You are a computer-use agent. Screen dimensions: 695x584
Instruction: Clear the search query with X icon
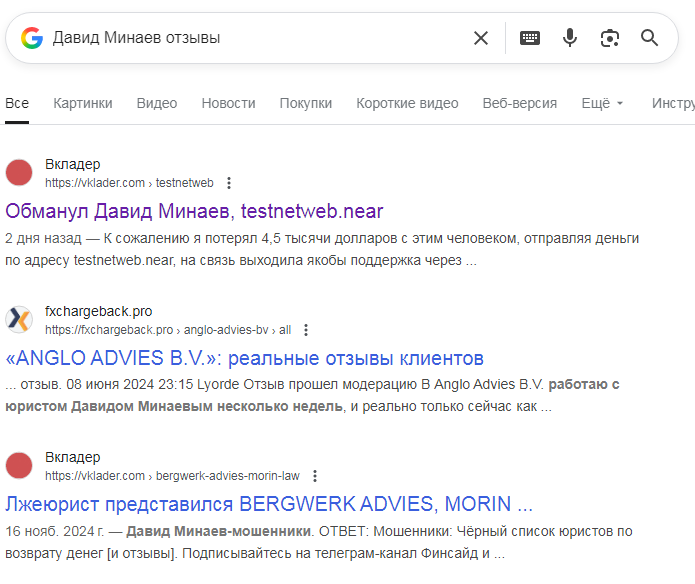click(481, 38)
